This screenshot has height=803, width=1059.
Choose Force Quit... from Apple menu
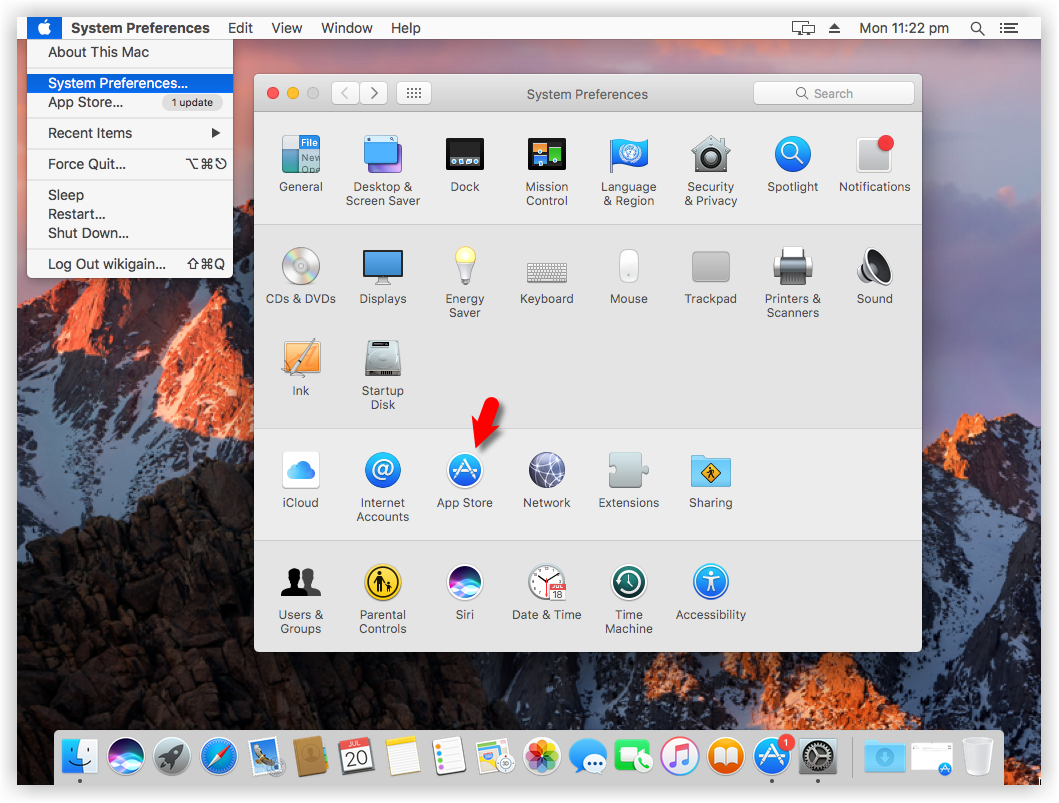coord(130,164)
